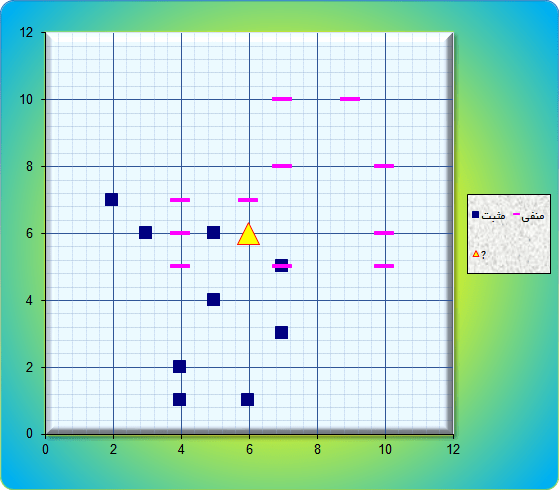Click the horizontal axis label 2

pyautogui.click(x=113, y=449)
